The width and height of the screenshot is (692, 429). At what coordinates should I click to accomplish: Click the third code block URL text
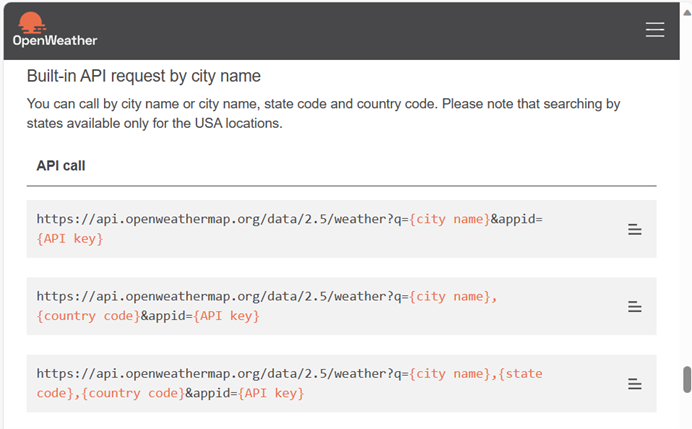290,383
